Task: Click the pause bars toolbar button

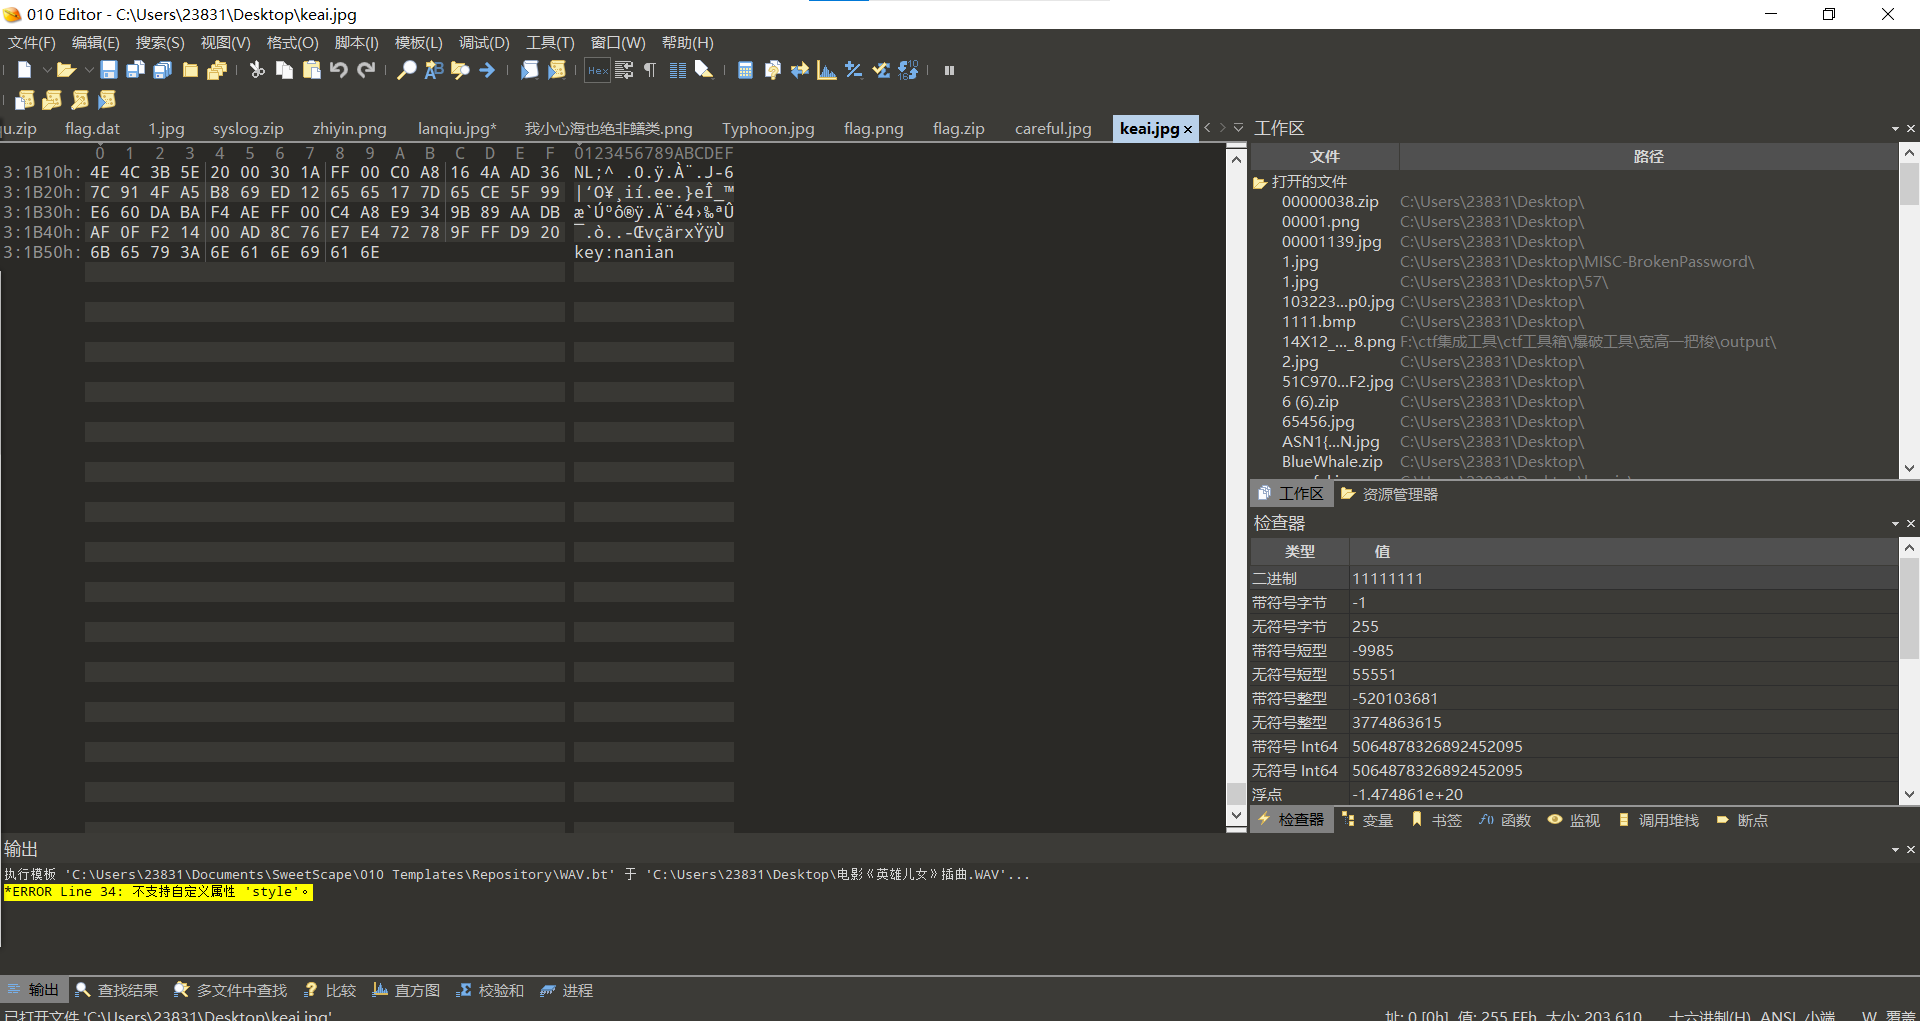Action: tap(949, 70)
